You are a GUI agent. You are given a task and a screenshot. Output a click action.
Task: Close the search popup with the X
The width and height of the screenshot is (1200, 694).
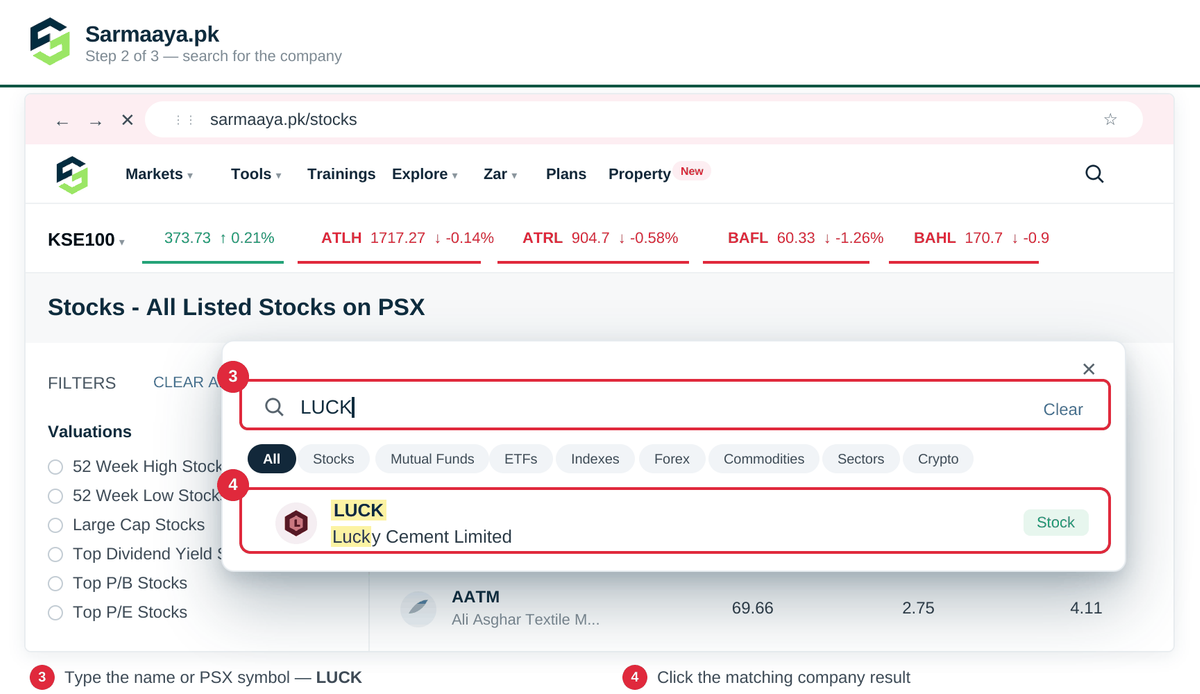pos(1089,369)
